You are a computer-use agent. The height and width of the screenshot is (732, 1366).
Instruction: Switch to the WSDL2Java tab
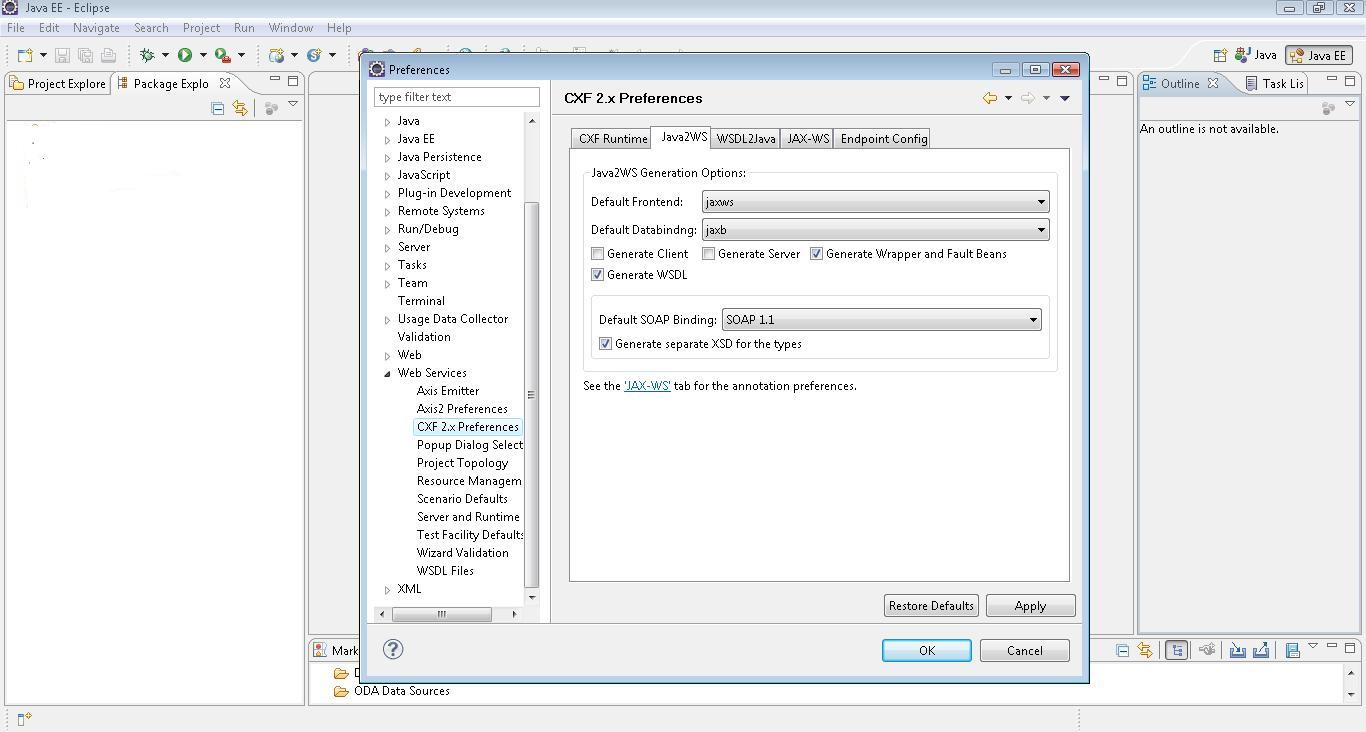pos(745,138)
